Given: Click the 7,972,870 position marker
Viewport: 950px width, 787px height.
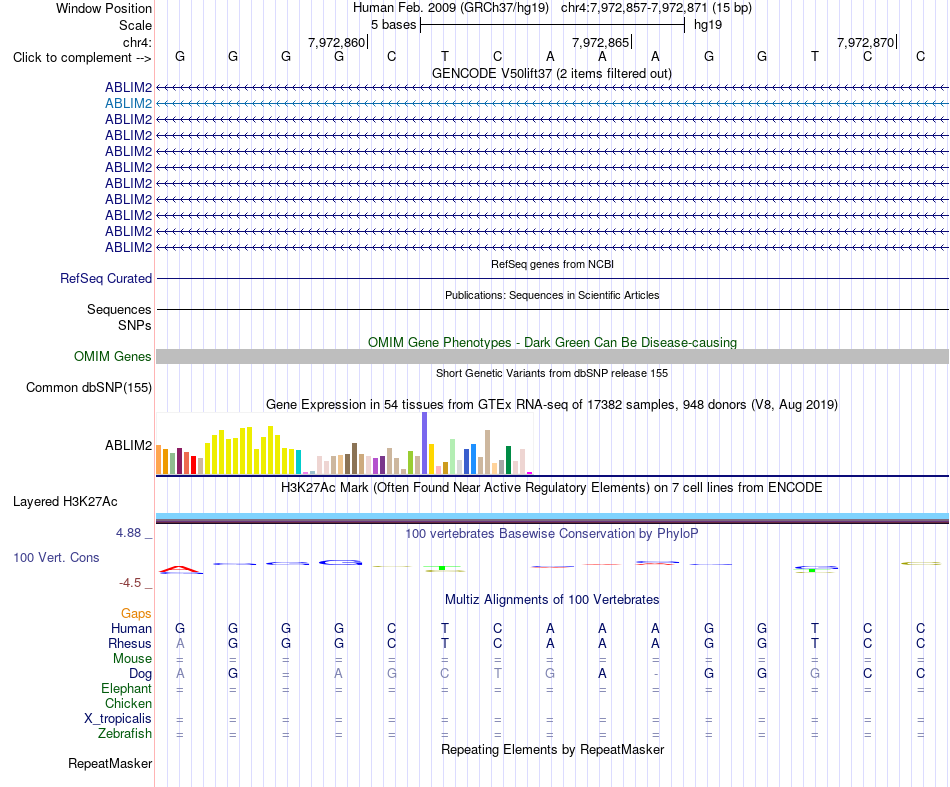Looking at the screenshot, I should [x=866, y=42].
